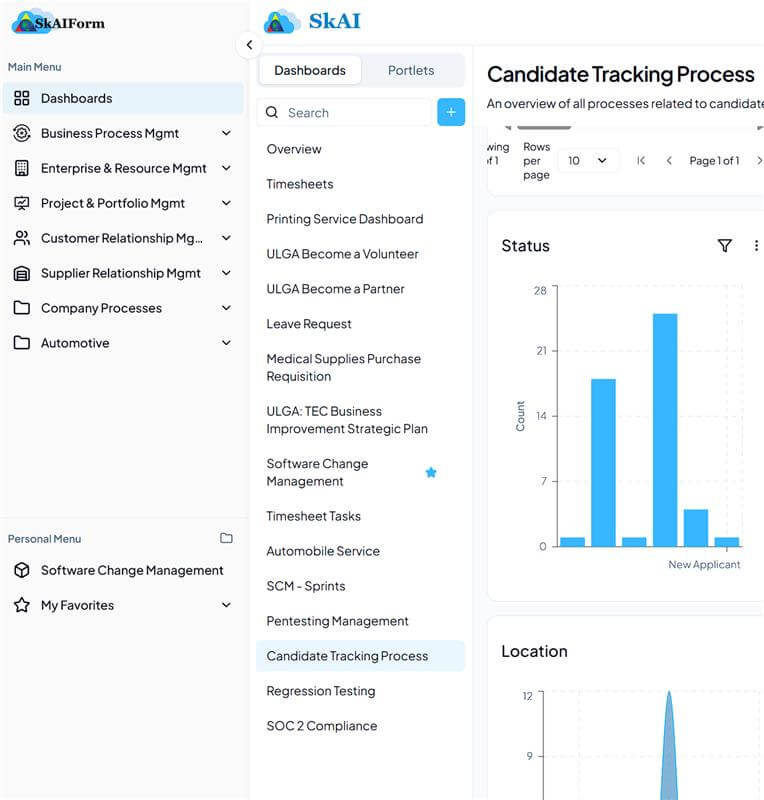The height and width of the screenshot is (800, 764).
Task: Open ULGA: TEC Business Improvement Strategic Plan
Action: (x=347, y=420)
